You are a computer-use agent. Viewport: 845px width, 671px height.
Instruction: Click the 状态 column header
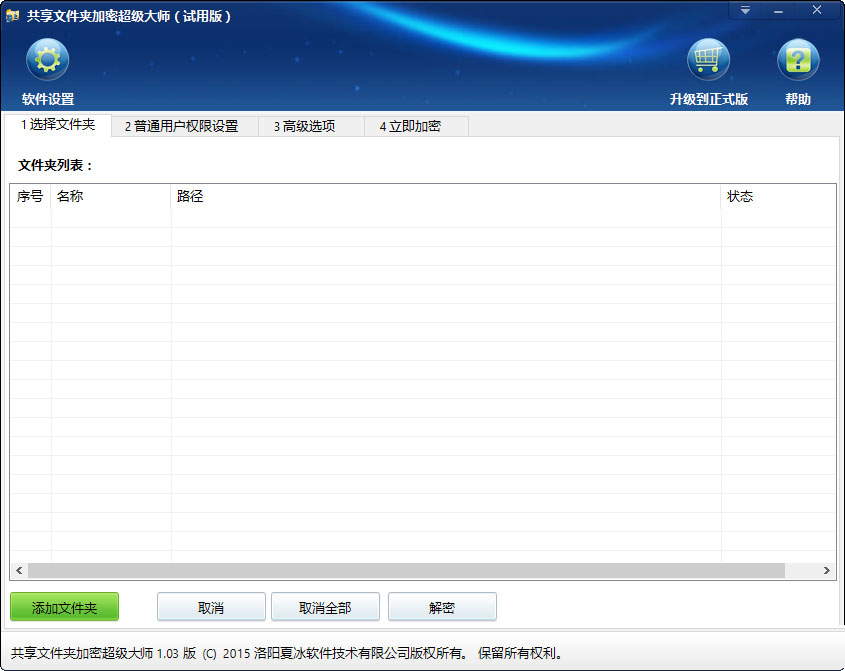pyautogui.click(x=778, y=196)
